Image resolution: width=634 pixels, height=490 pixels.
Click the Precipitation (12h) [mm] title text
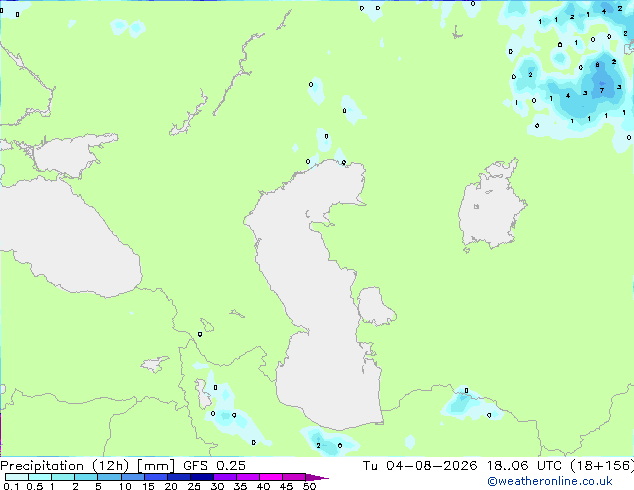(x=87, y=466)
